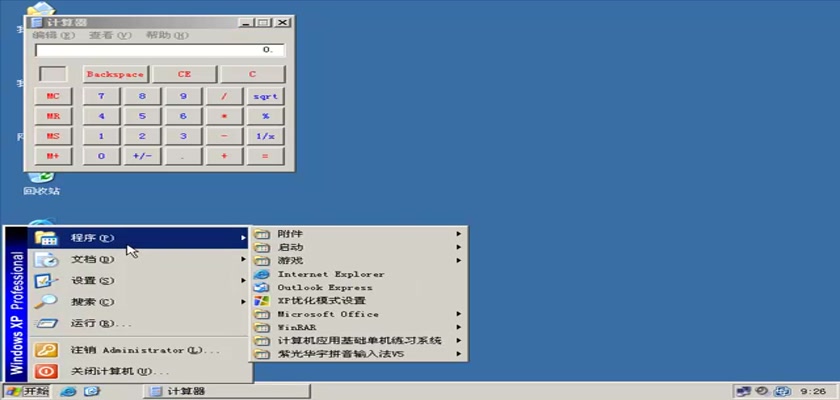Click the 计算器 taskbar button
Screen dimensions: 840x400
pyautogui.click(x=228, y=391)
